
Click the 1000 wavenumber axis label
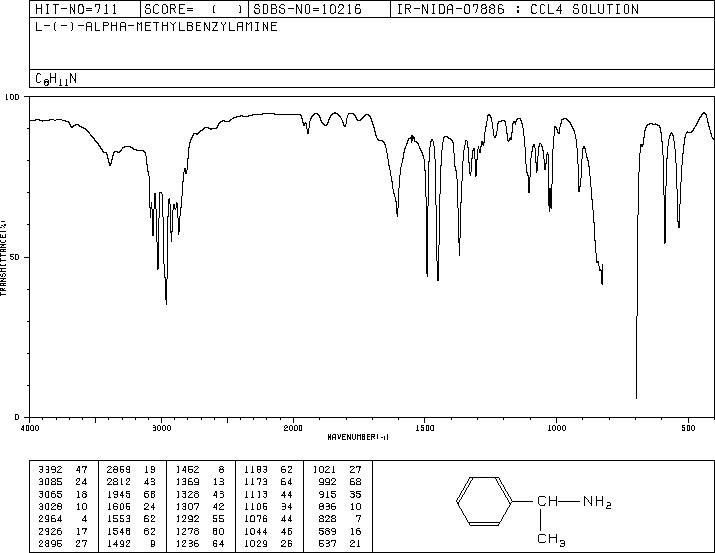coord(557,428)
